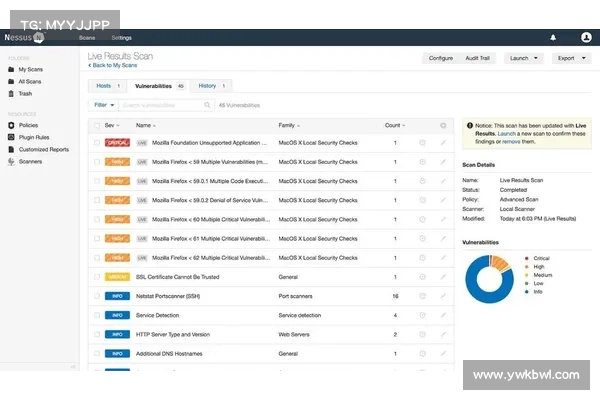Check the SSL Certificate Cannot Be Trusted row
The height and width of the screenshot is (400, 600).
coord(97,277)
